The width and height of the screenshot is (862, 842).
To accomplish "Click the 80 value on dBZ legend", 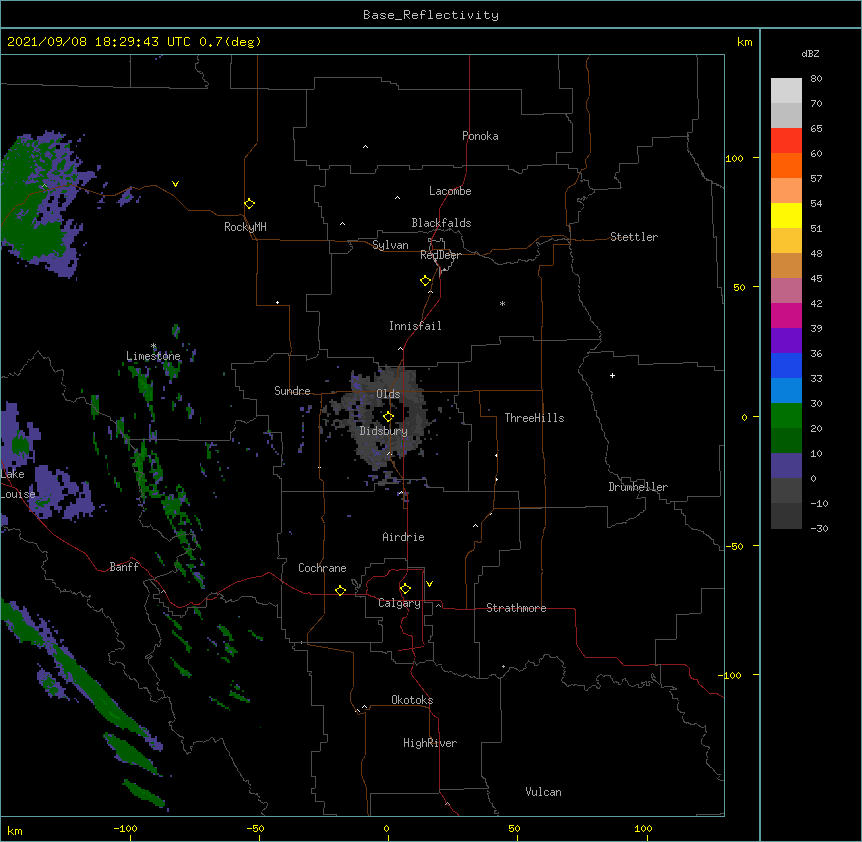I will [x=816, y=79].
